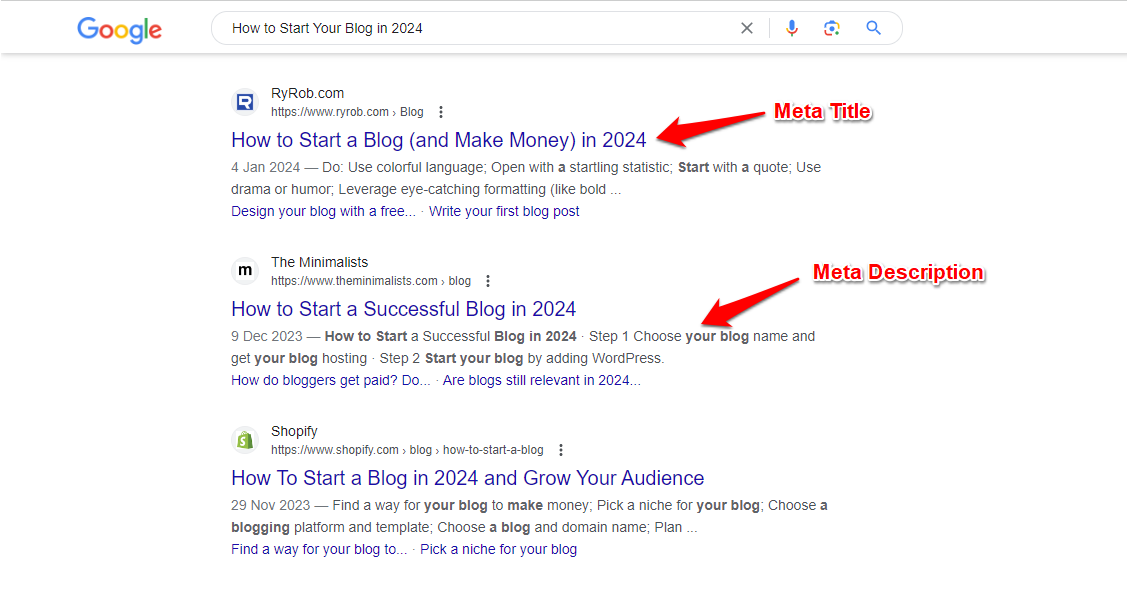Click the URL https://www.ryrob.com › Blog
This screenshot has height=591, width=1128.
point(347,112)
